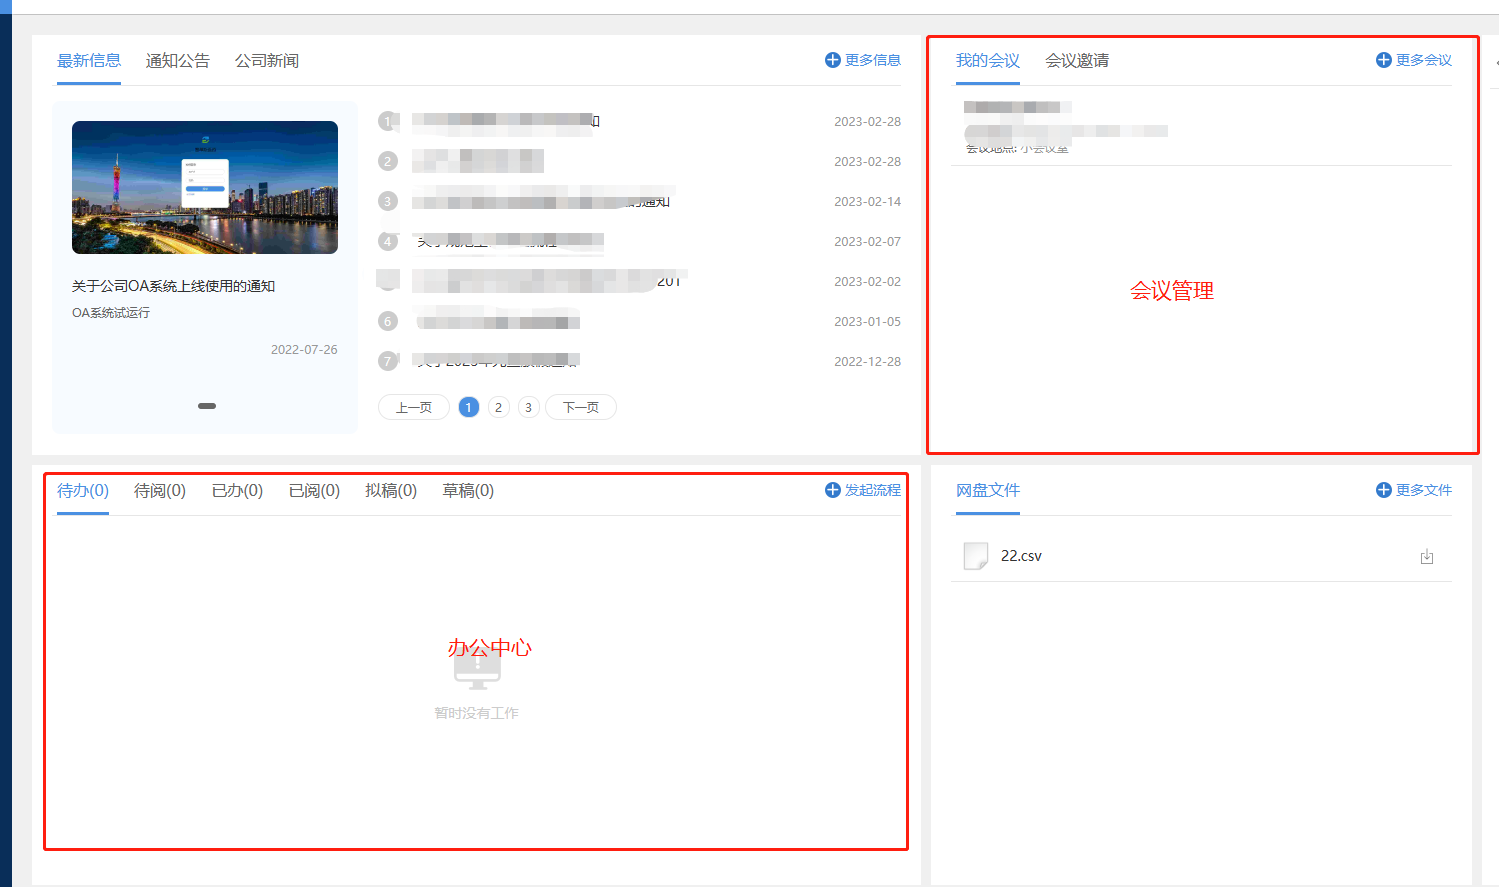The height and width of the screenshot is (887, 1499).
Task: Go to next page with 下一页
Action: pyautogui.click(x=581, y=407)
